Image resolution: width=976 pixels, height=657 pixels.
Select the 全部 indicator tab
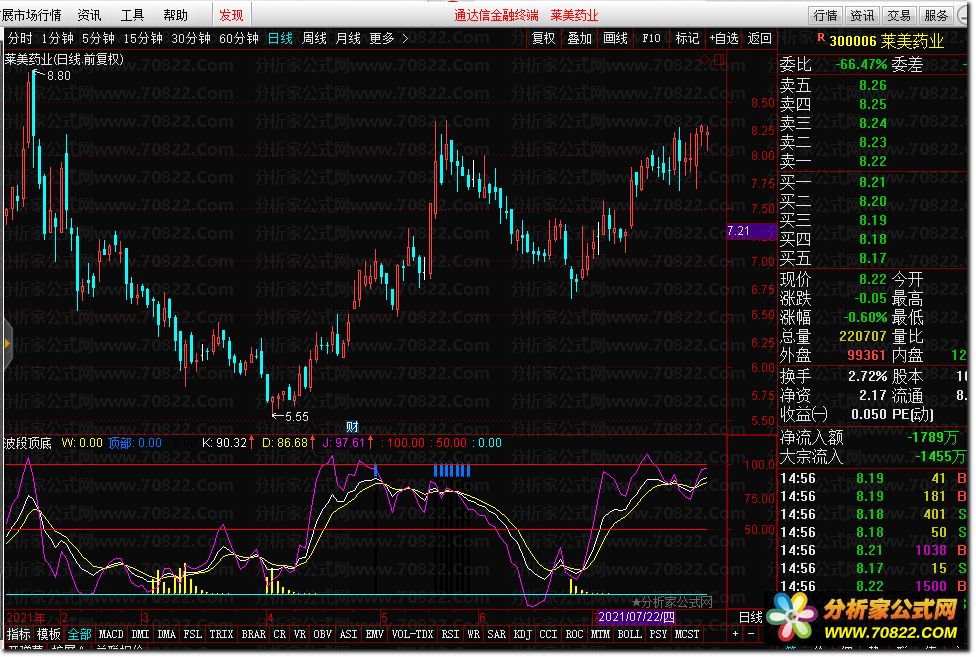point(80,634)
